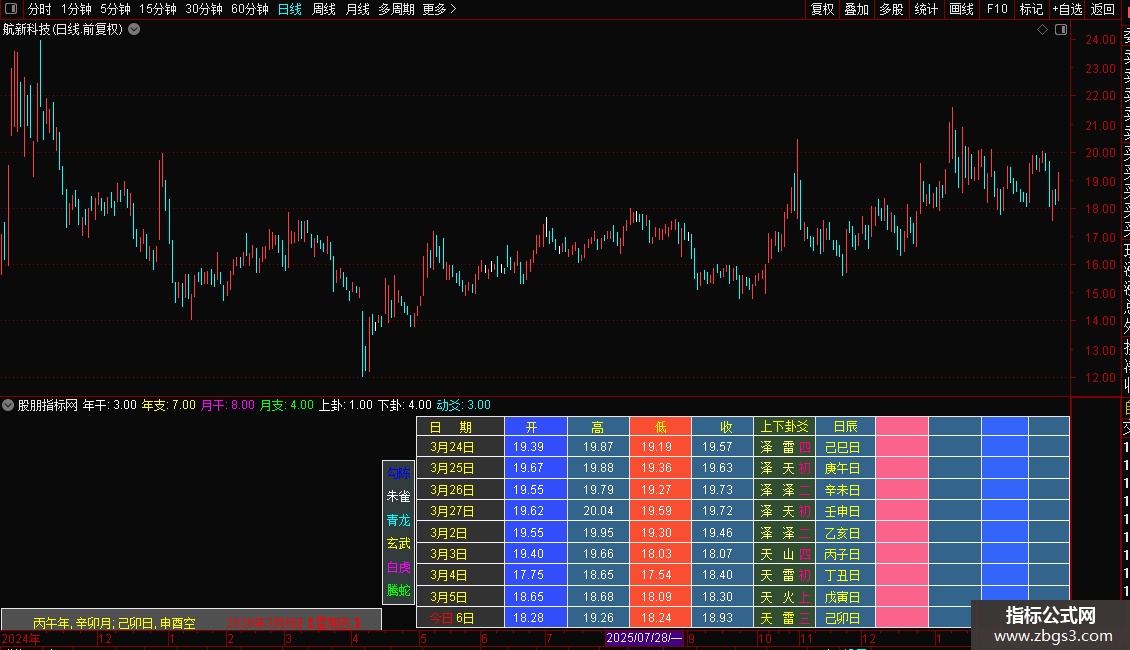Select the 1分钟 period
Screen dimensions: 1130x650
76,9
